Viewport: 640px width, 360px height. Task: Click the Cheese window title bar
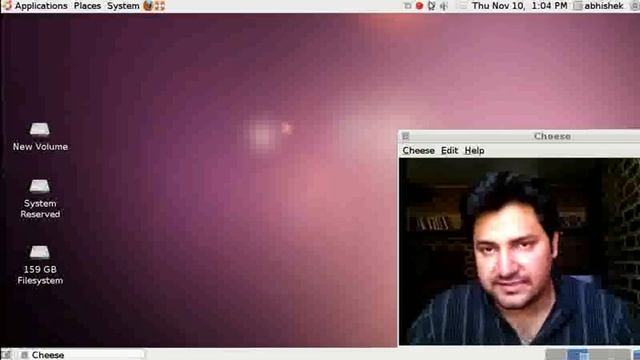[x=519, y=136]
